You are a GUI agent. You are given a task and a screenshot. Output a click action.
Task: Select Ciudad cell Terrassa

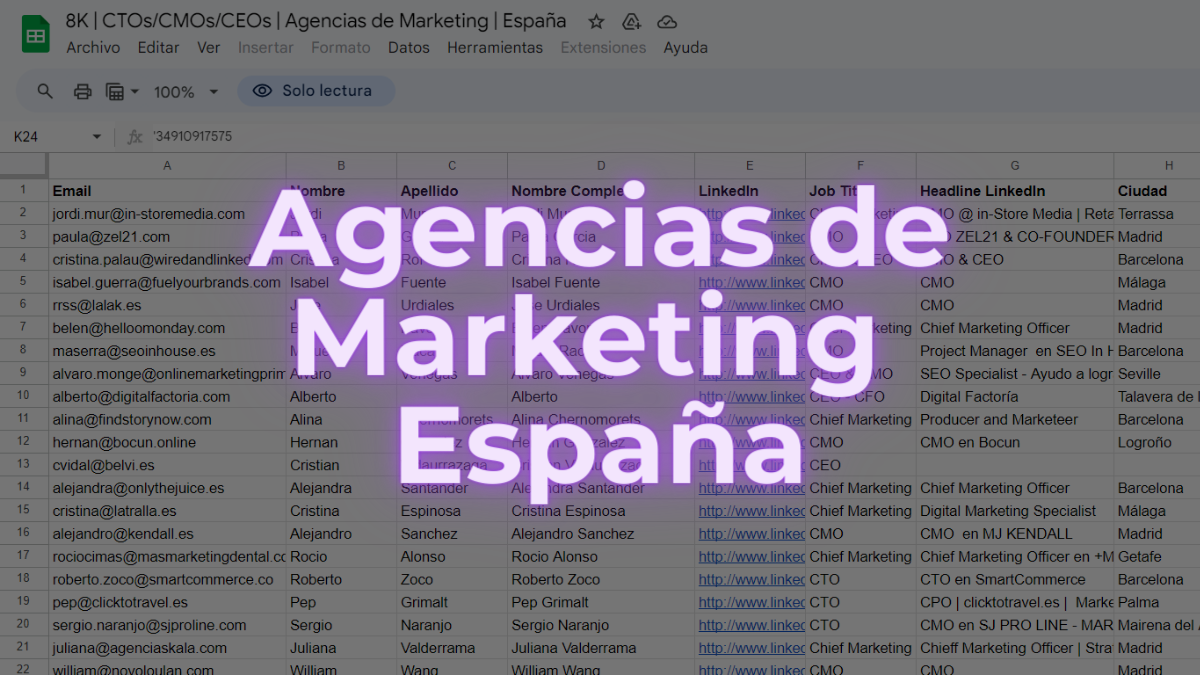pyautogui.click(x=1157, y=213)
